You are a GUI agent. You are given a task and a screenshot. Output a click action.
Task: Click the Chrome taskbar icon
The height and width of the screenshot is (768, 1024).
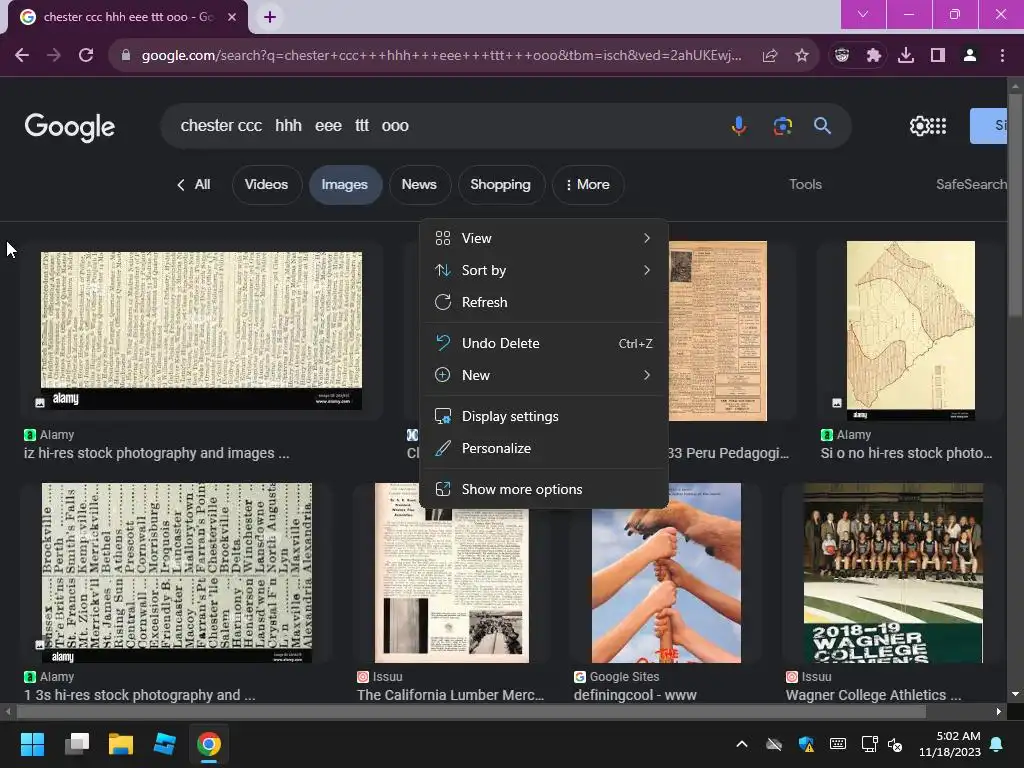(209, 744)
